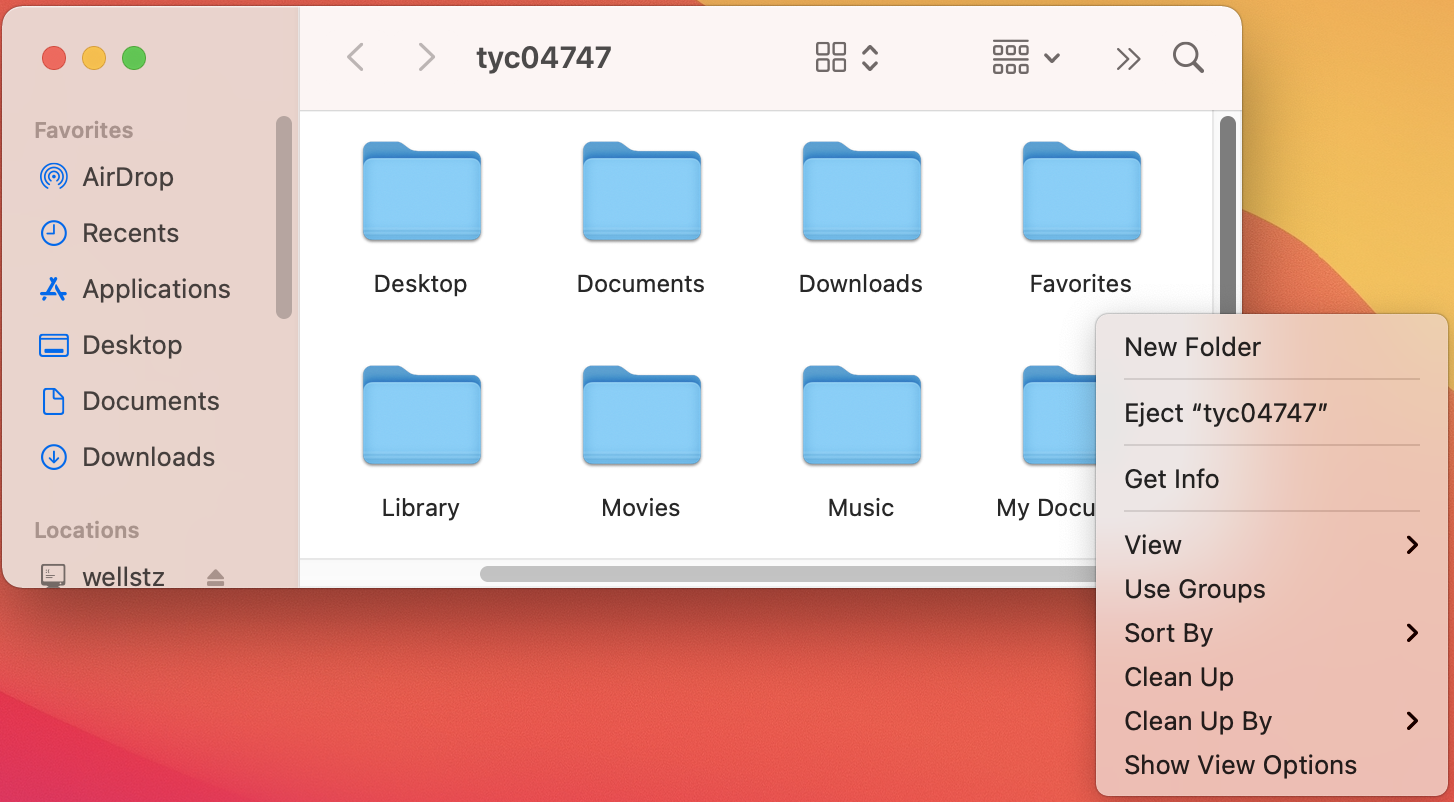Click Eject "tyc04747" menu entry
This screenshot has height=802, width=1454.
[x=1225, y=413]
